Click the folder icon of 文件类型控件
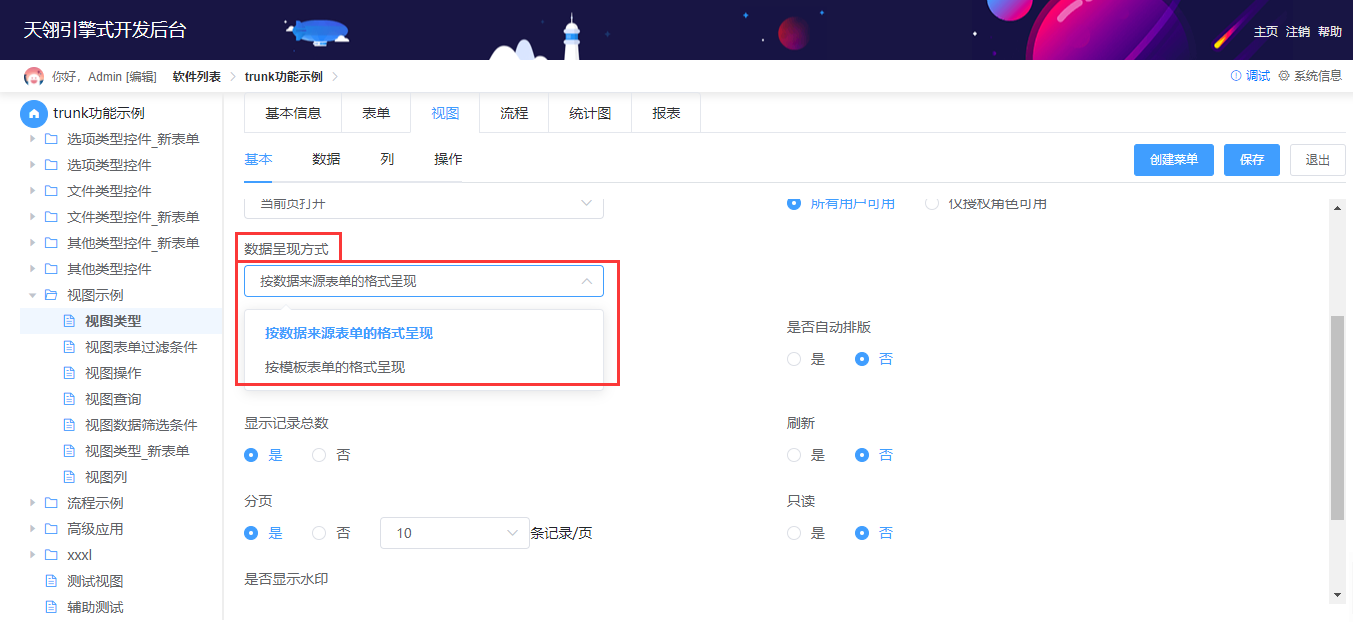 pos(51,191)
